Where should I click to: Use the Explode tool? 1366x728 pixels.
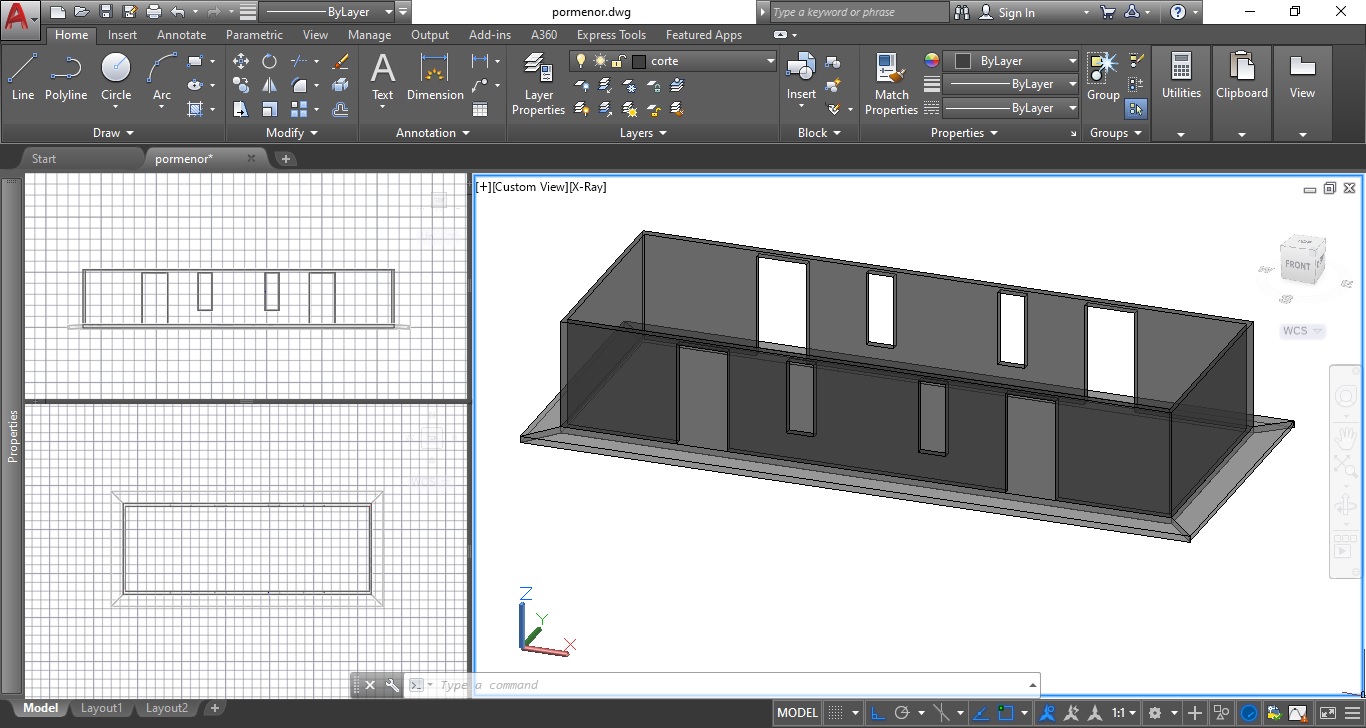pos(340,85)
